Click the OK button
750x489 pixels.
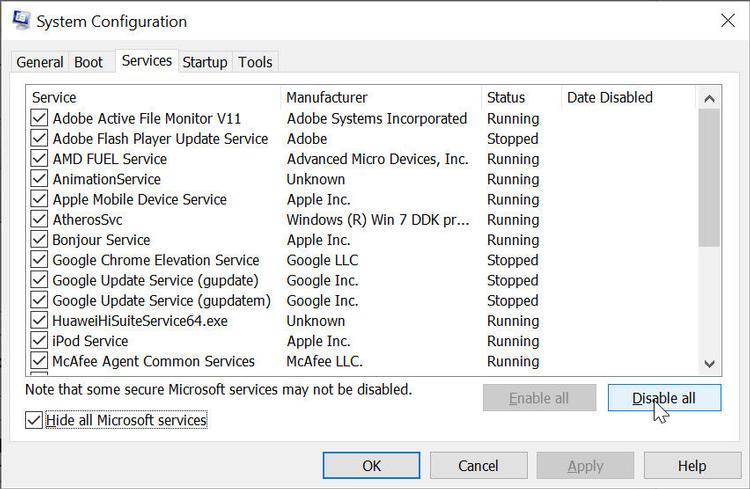371,465
